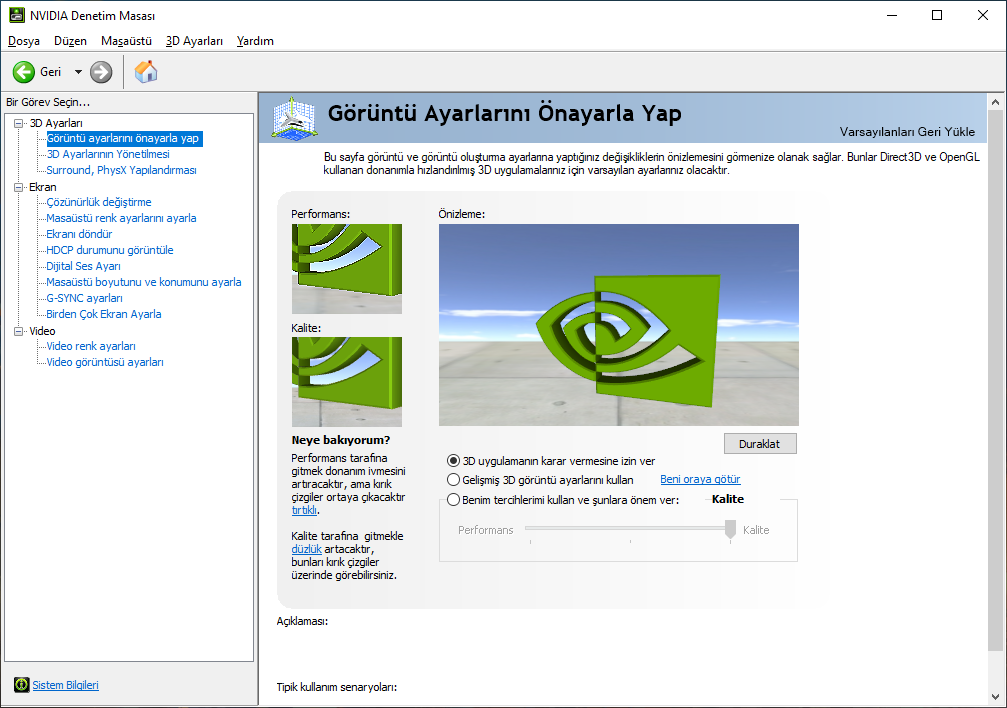Click the Kalite thumbnail image
Image resolution: width=1007 pixels, height=708 pixels.
tap(347, 382)
